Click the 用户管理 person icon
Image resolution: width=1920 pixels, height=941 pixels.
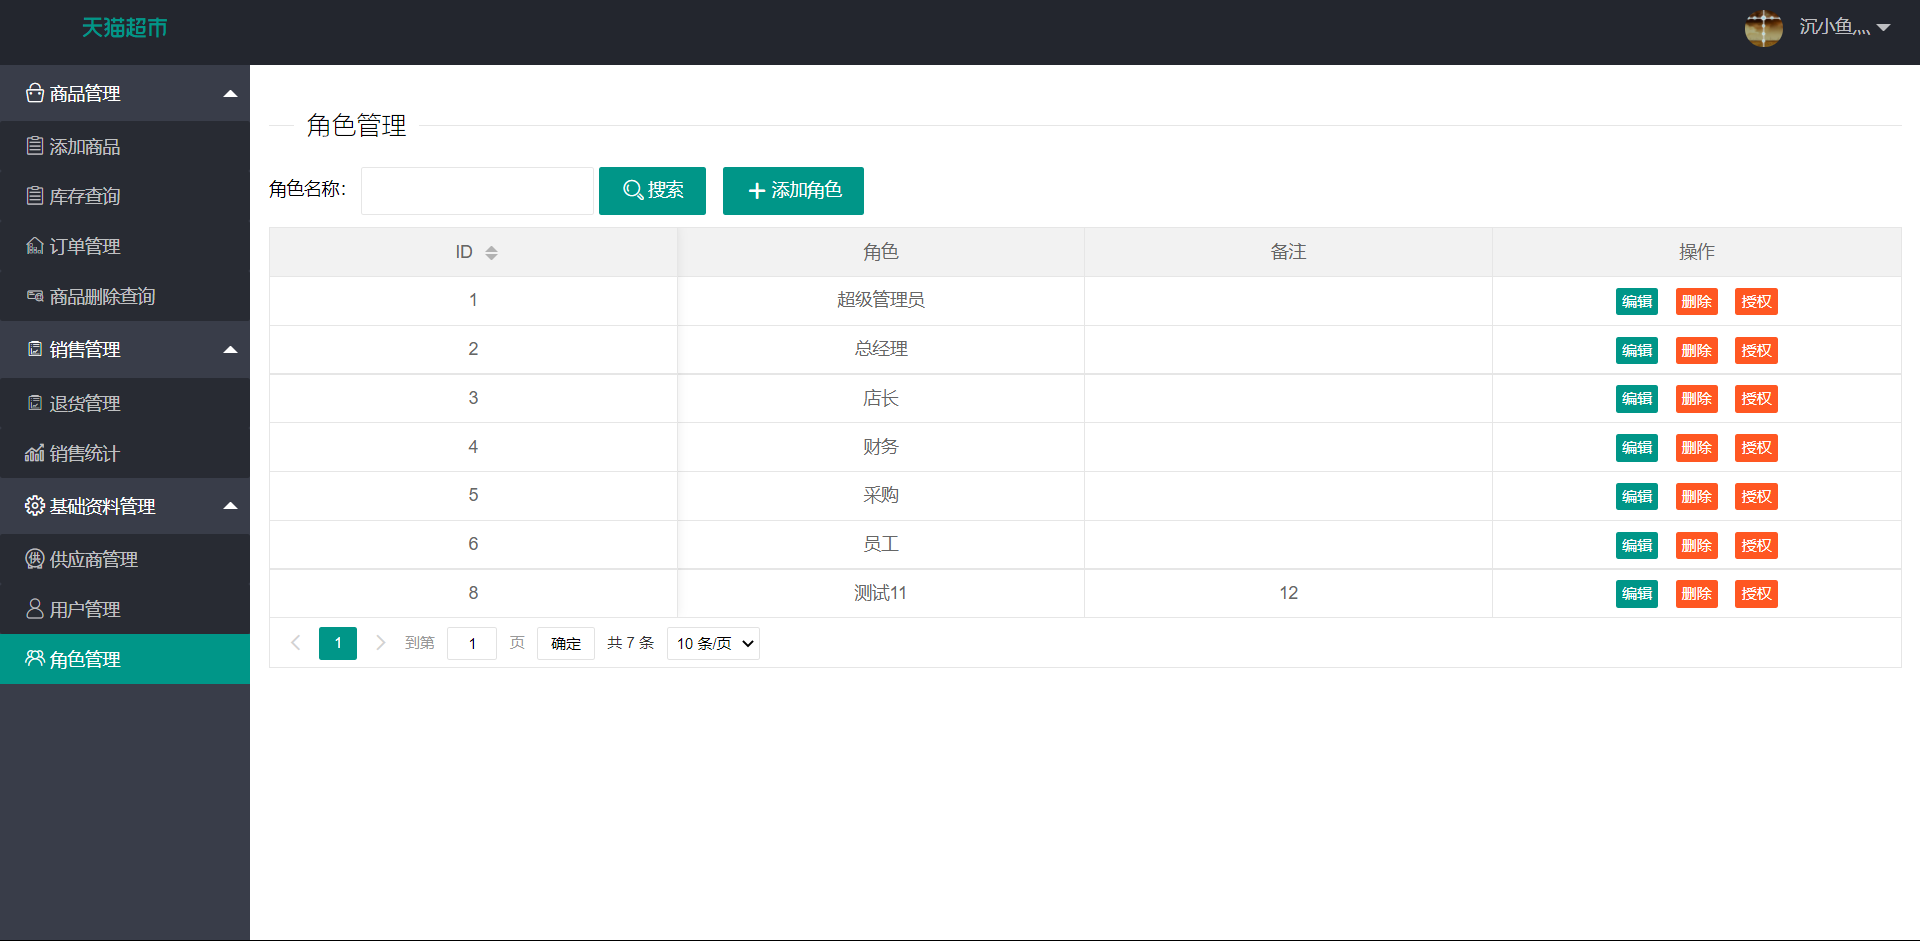(x=35, y=609)
